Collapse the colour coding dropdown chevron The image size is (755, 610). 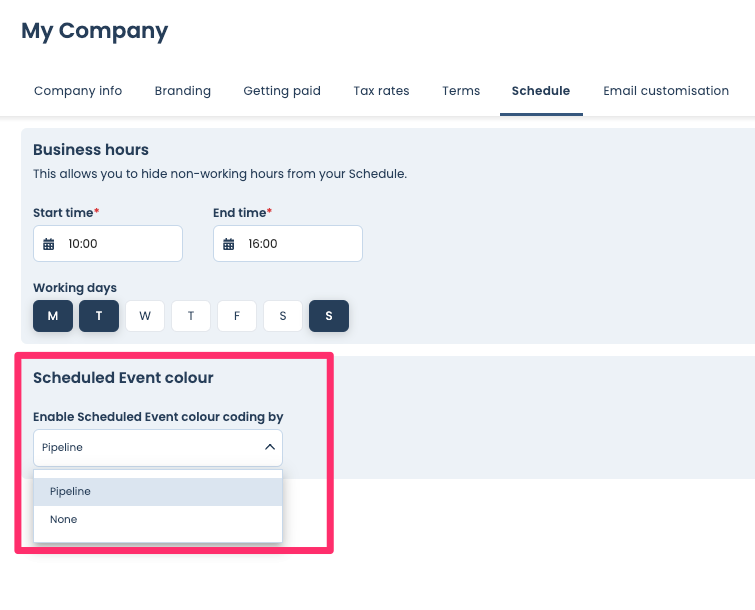point(269,448)
